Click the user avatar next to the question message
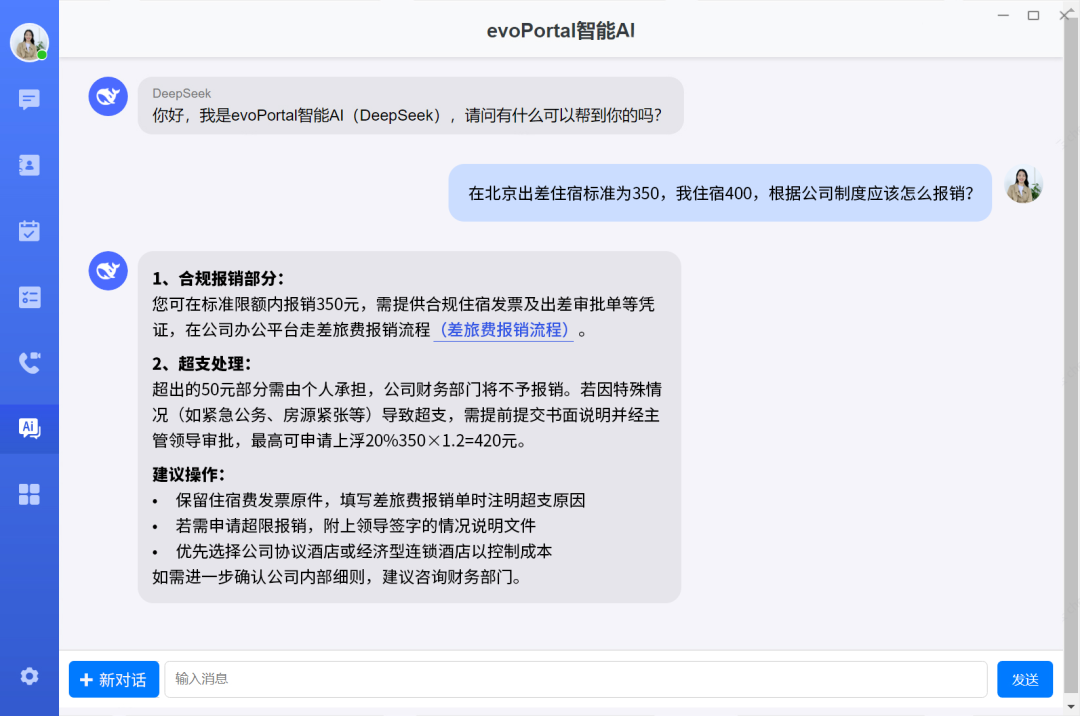This screenshot has height=716, width=1080. pyautogui.click(x=1023, y=184)
